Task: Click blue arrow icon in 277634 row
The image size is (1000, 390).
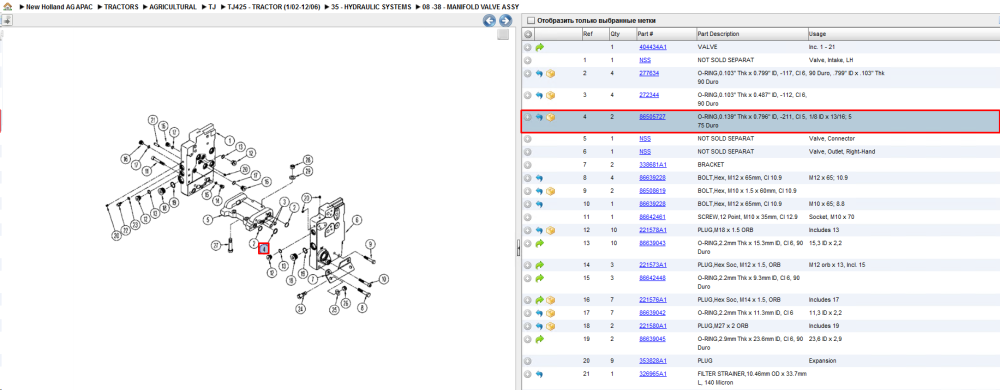Action: pos(540,73)
